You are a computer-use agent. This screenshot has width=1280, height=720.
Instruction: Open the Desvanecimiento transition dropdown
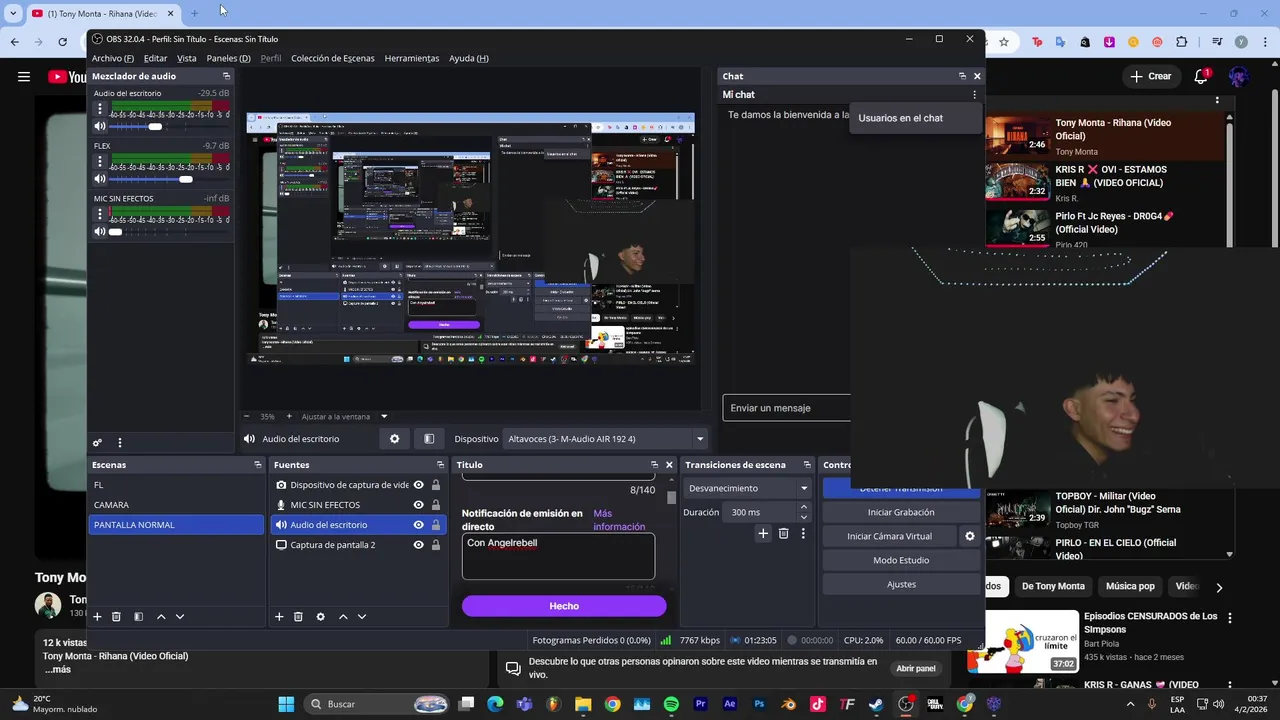click(748, 488)
